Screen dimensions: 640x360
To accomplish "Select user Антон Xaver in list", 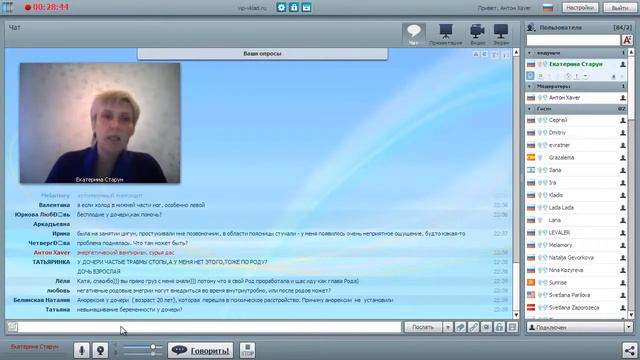I will click(576, 98).
